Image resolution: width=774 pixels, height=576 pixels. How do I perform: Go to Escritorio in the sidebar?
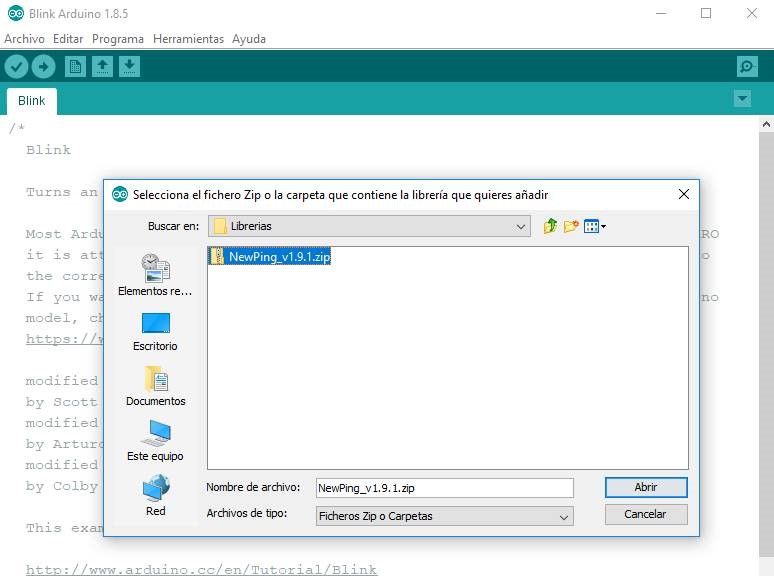coord(155,331)
